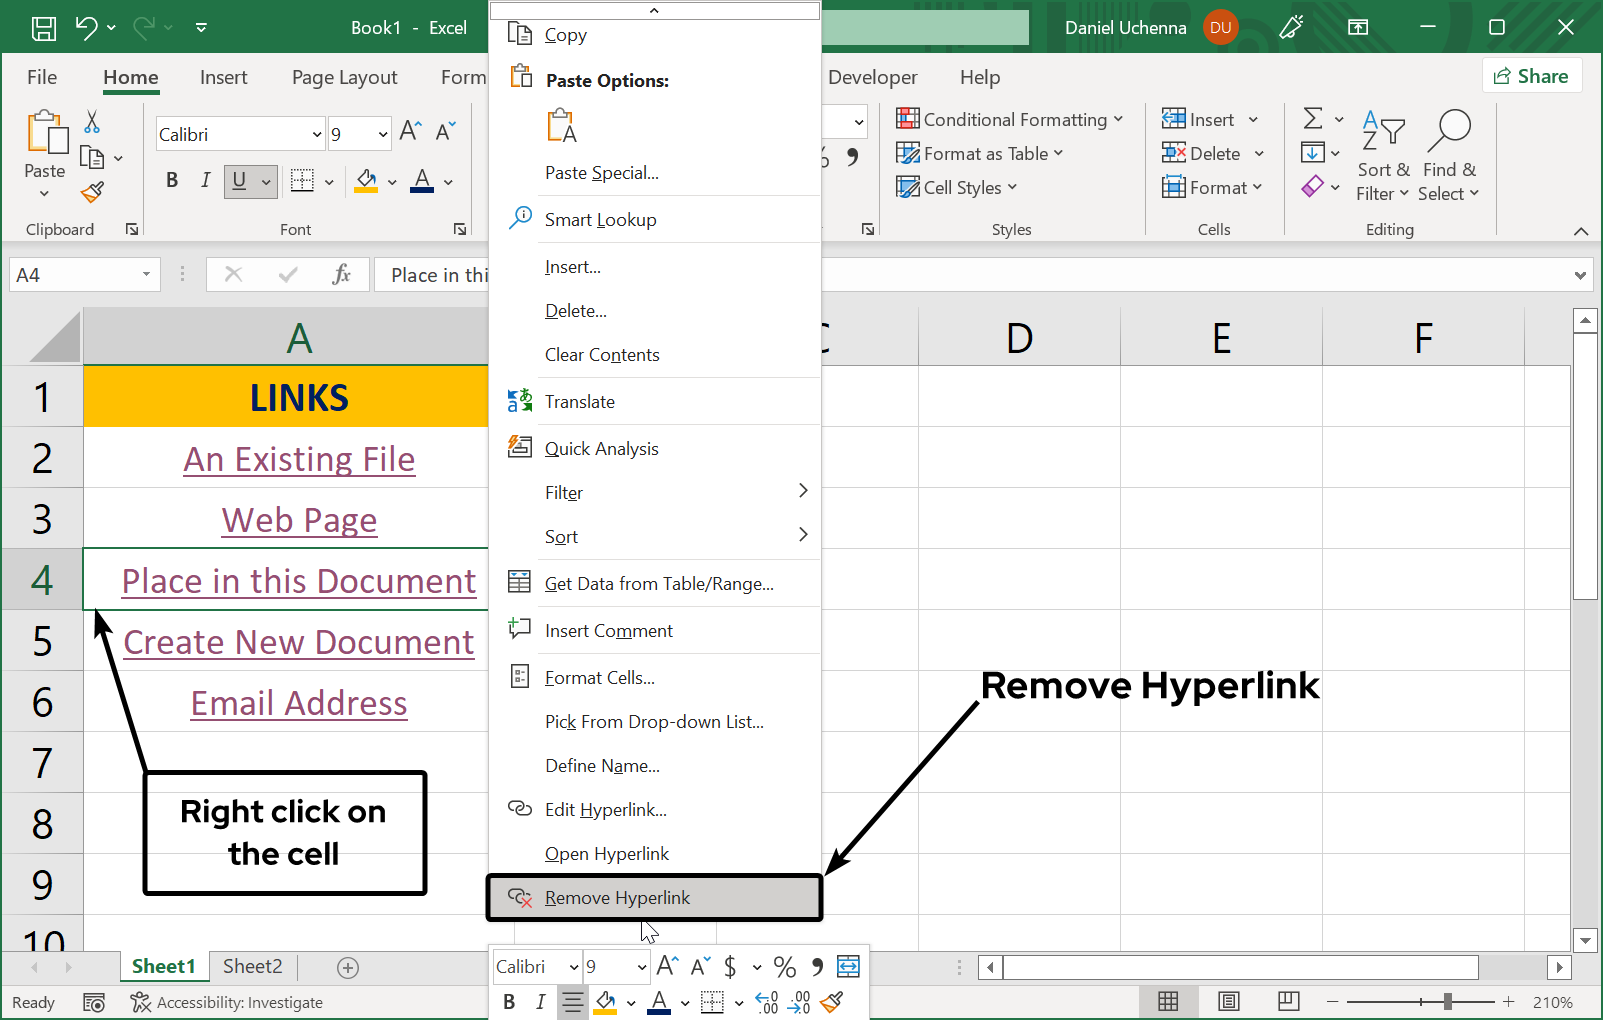Click the AutoSum sigma icon

tap(1313, 119)
